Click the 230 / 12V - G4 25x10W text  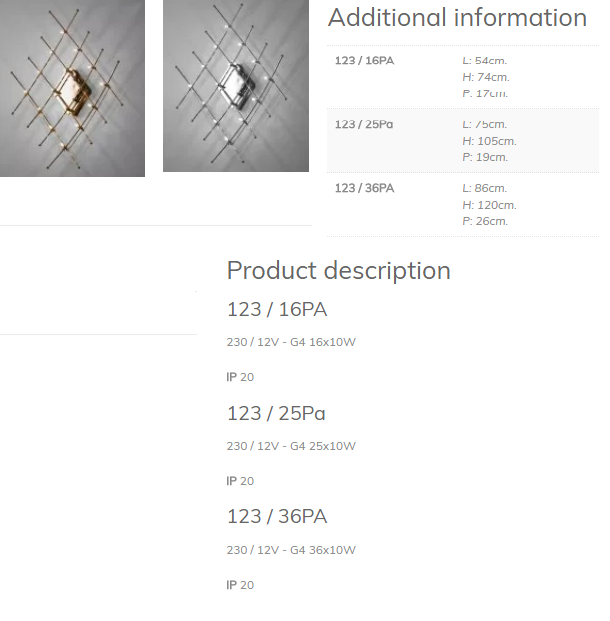coord(291,446)
